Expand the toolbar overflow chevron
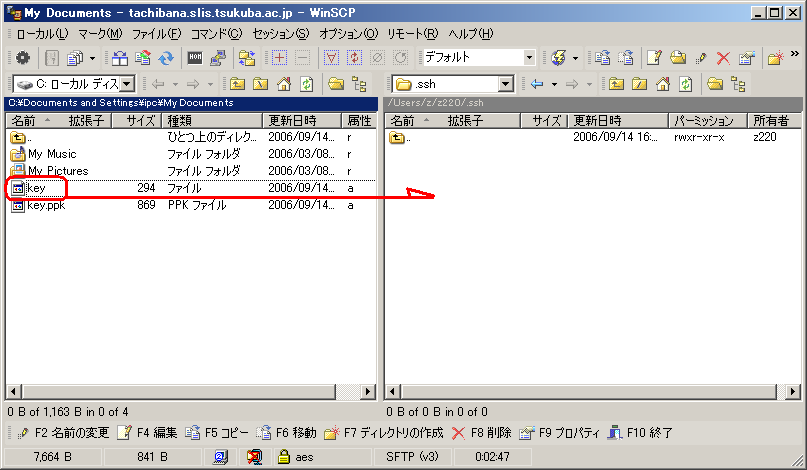807x470 pixels. click(x=795, y=54)
